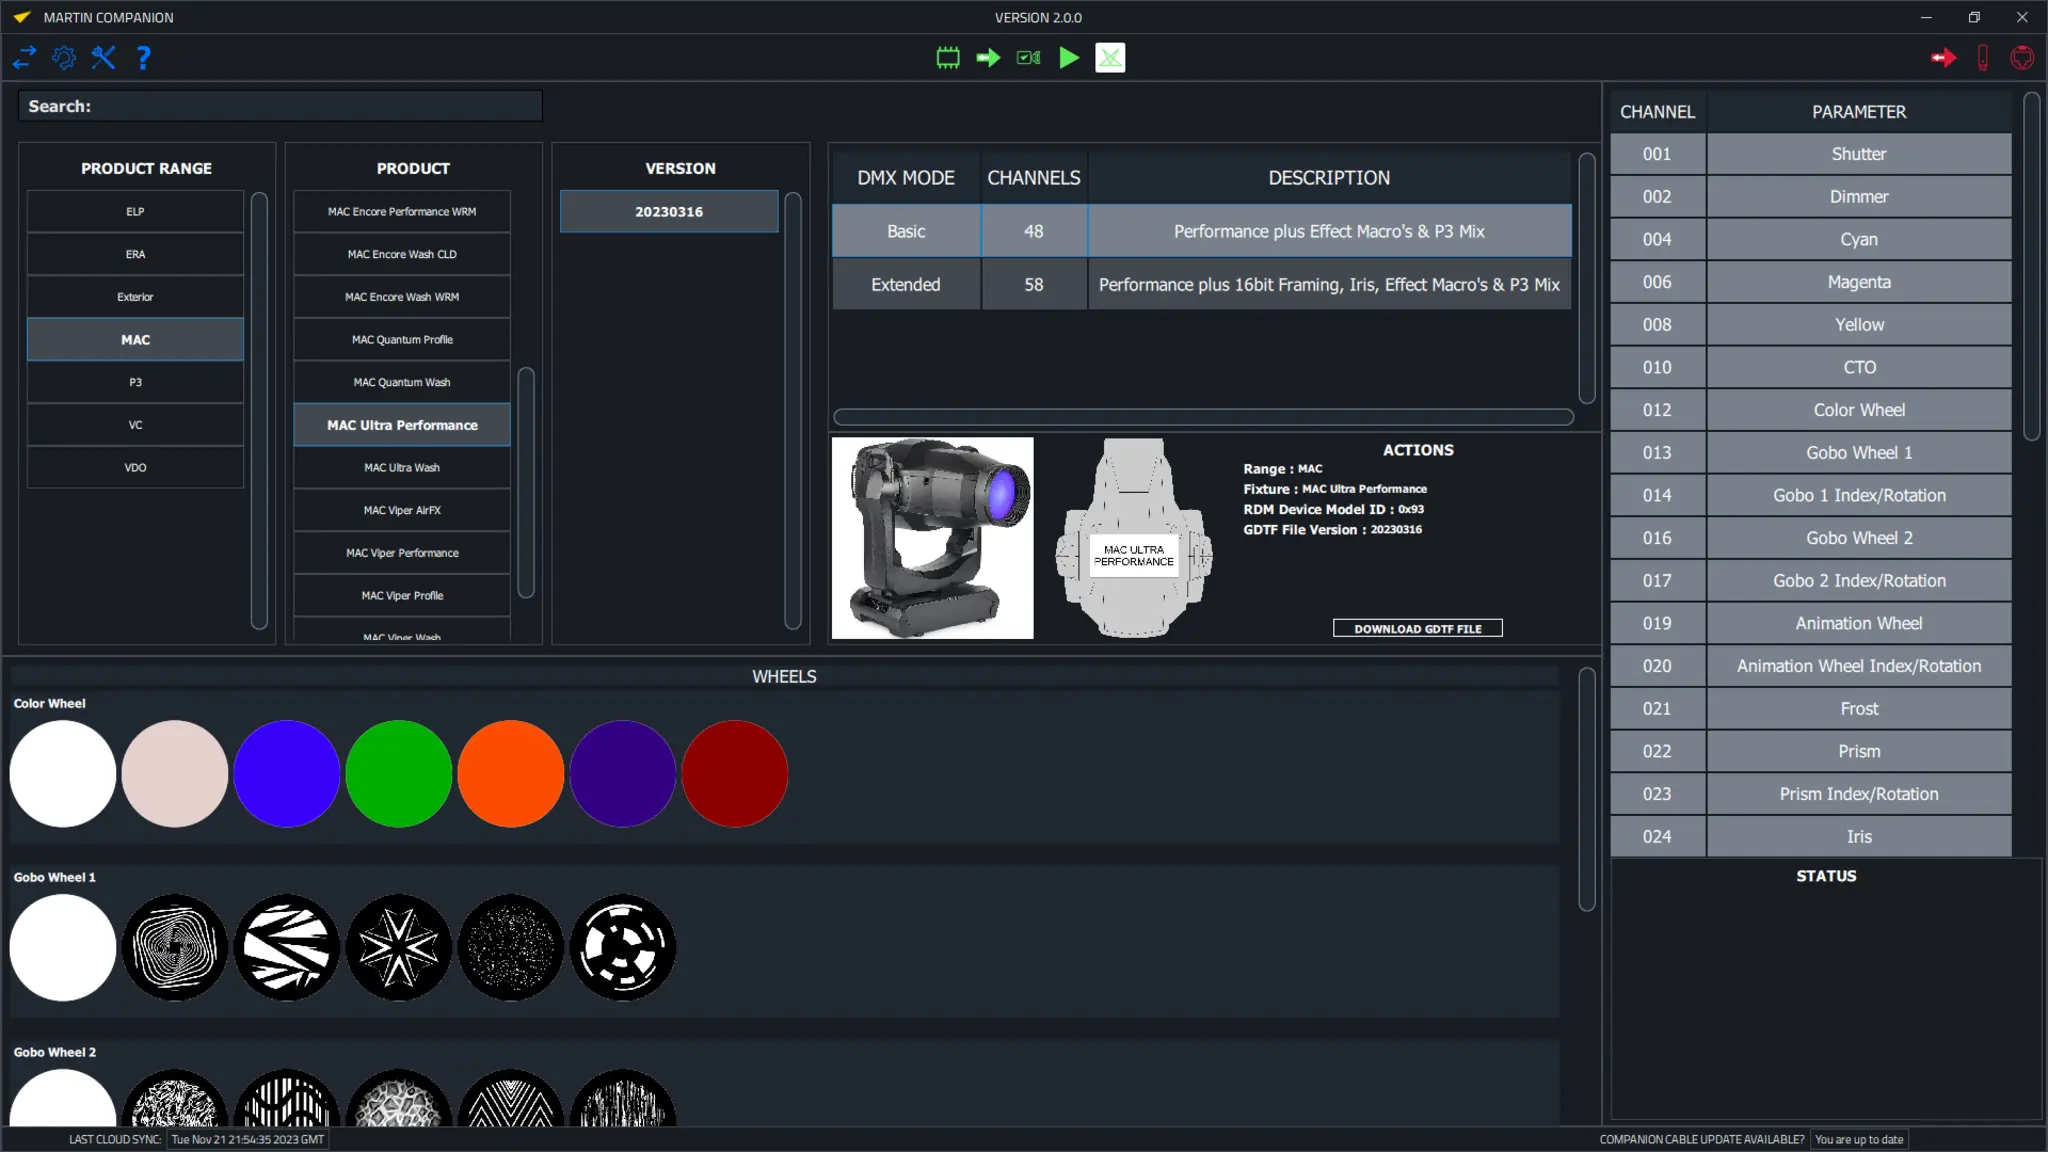Click the channel list scrollbar
2048x1152 pixels.
pos(2031,267)
